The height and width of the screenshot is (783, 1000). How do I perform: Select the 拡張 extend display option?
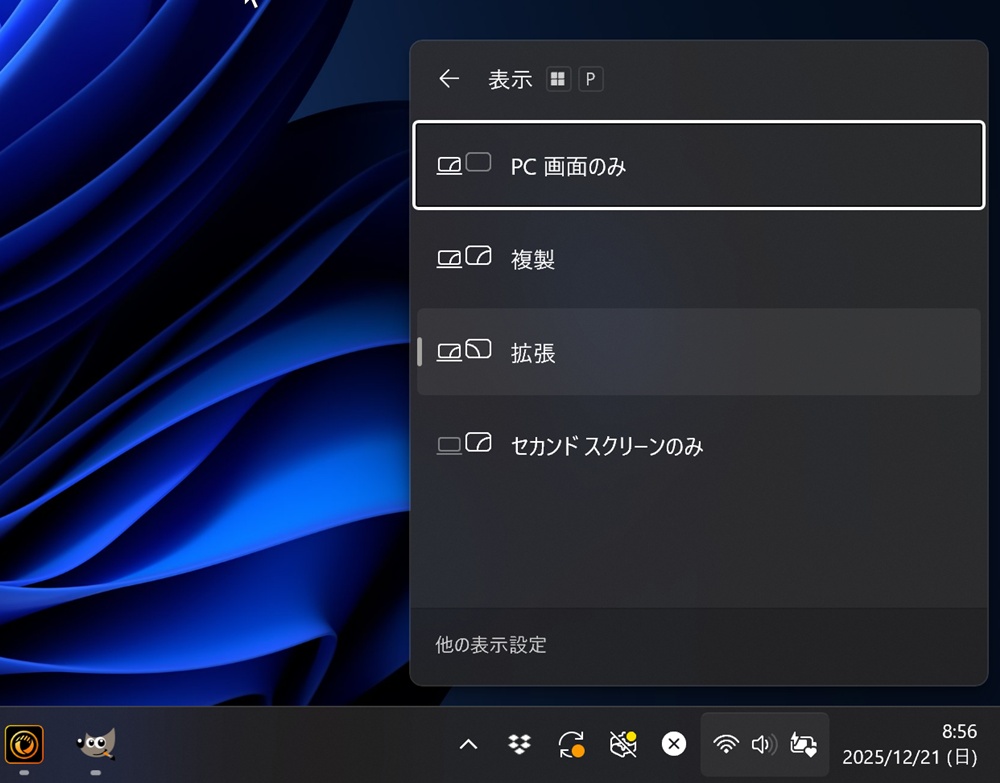click(698, 352)
